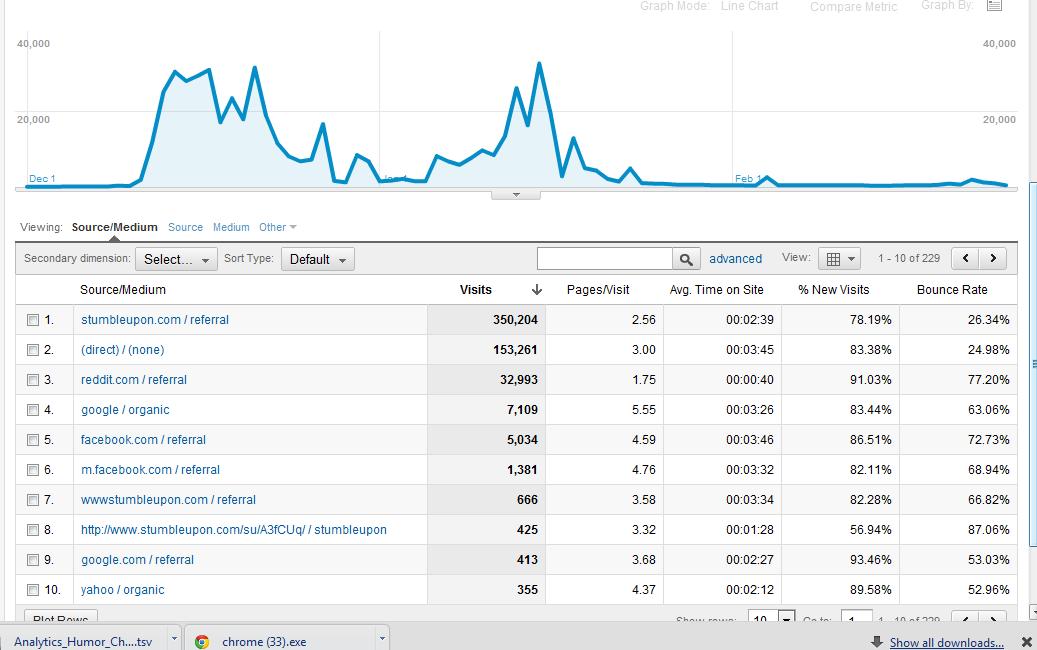Viewport: 1037px width, 650px height.
Task: Sort by % New Visits column
Action: [833, 290]
